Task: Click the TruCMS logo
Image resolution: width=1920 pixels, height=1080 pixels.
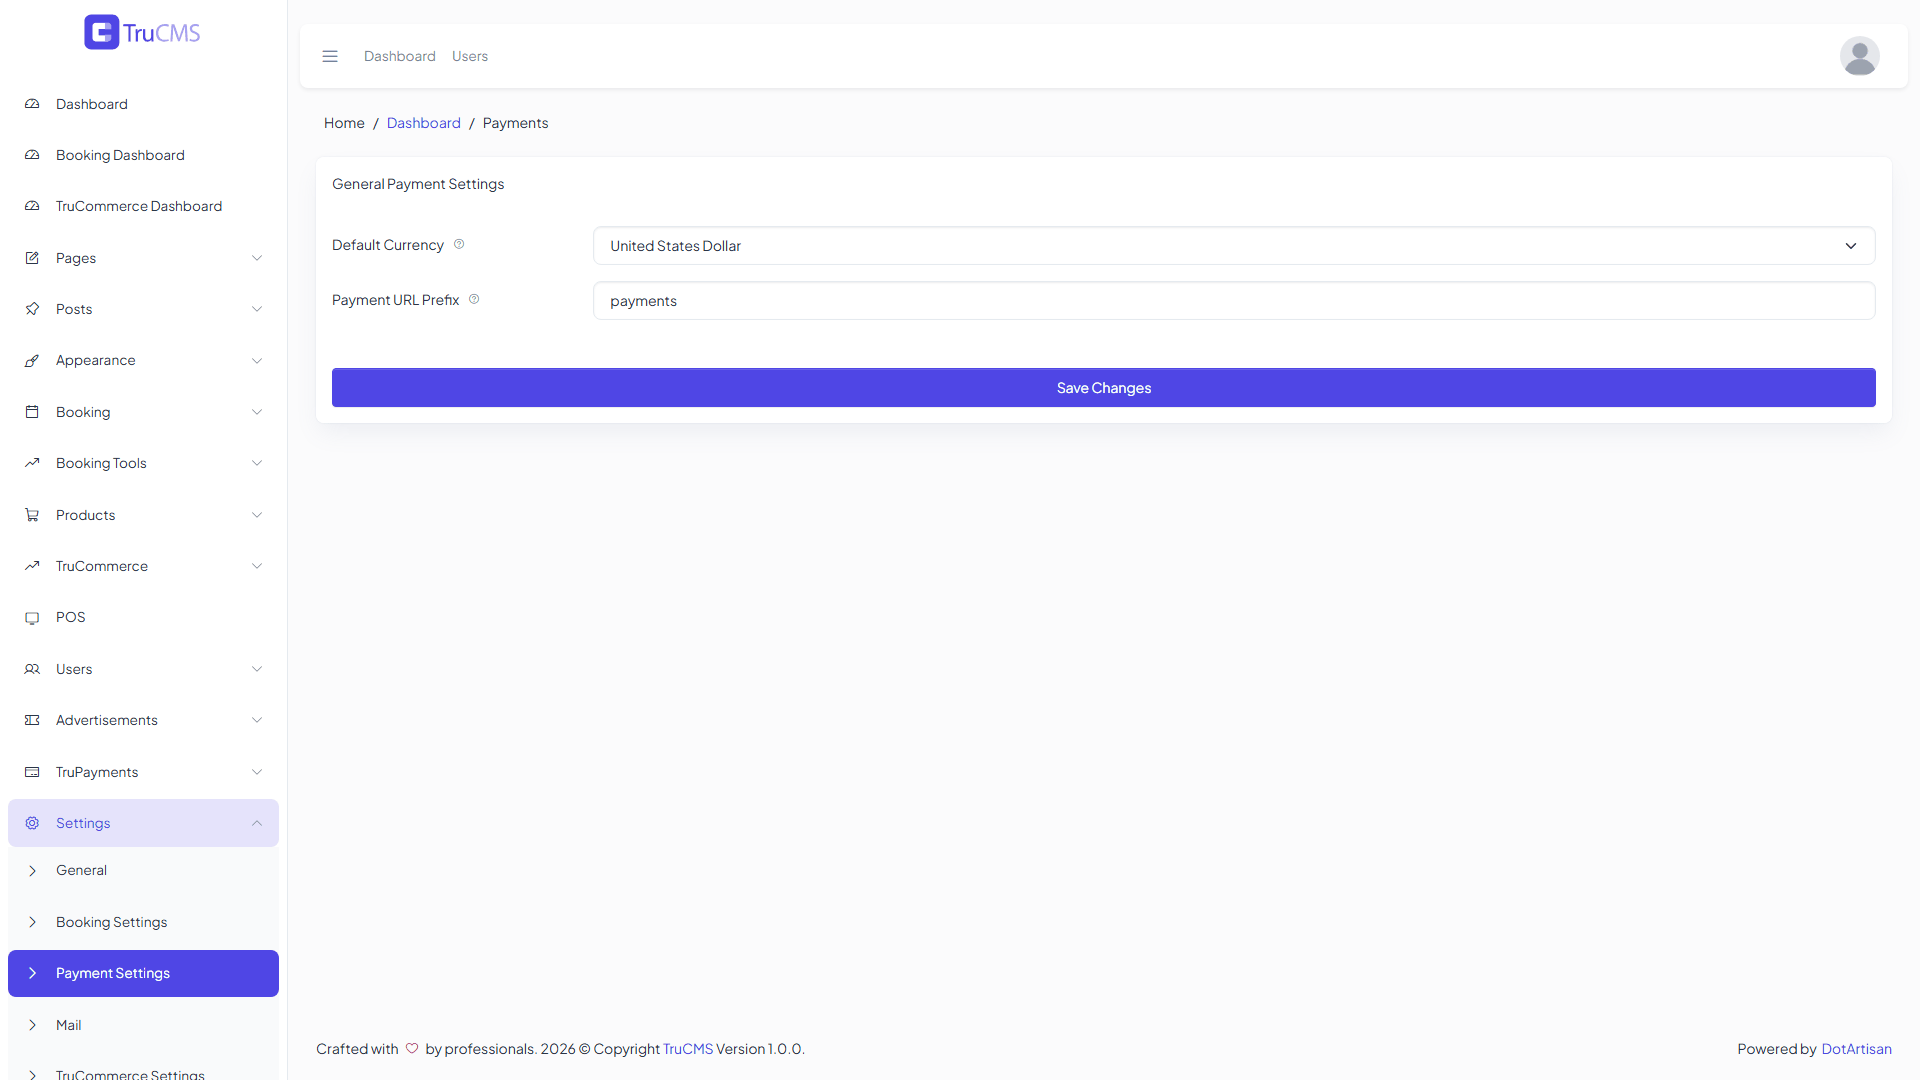Action: pos(142,32)
